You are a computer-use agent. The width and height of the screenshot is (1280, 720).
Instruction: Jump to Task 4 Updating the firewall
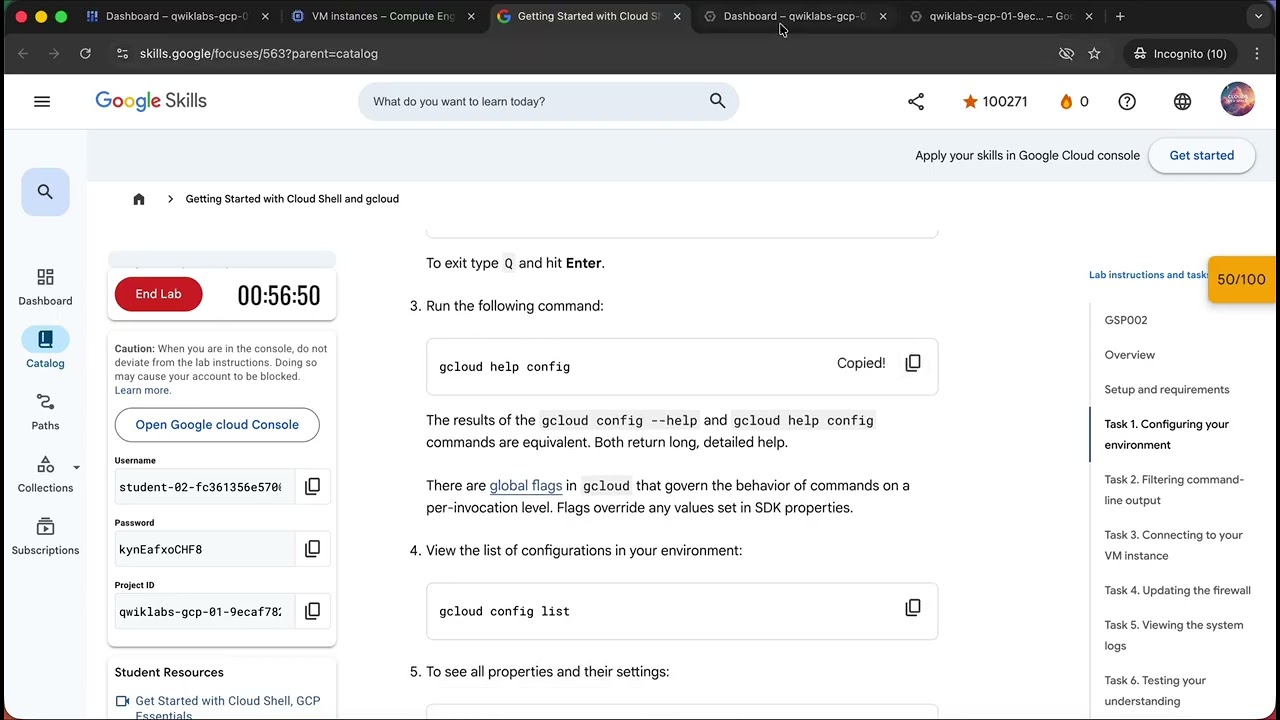(x=1177, y=590)
